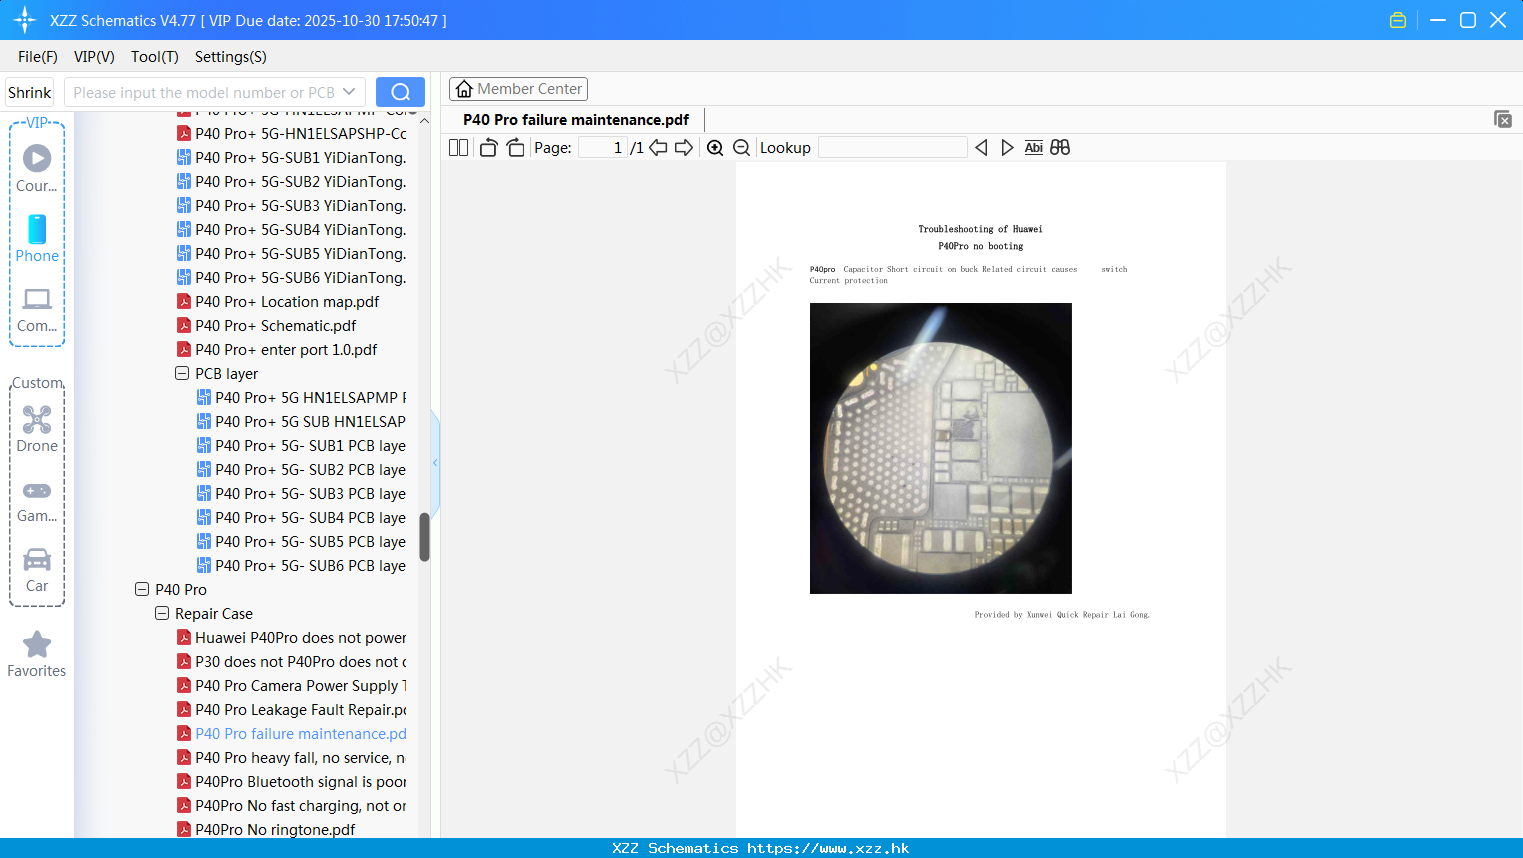Find next lookup match
This screenshot has width=1523, height=858.
[x=1007, y=148]
